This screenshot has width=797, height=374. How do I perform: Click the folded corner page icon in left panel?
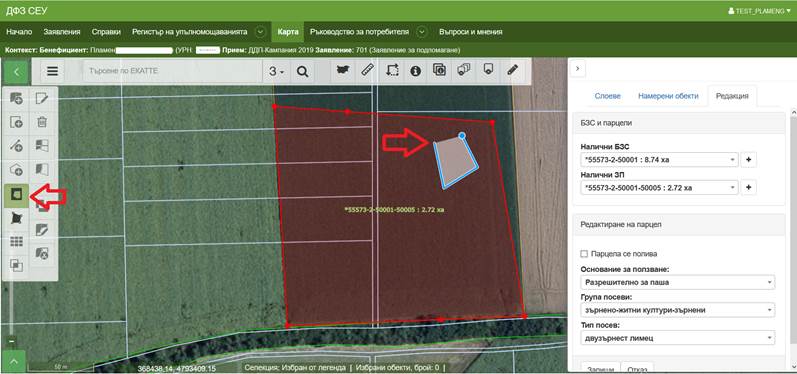[42, 230]
